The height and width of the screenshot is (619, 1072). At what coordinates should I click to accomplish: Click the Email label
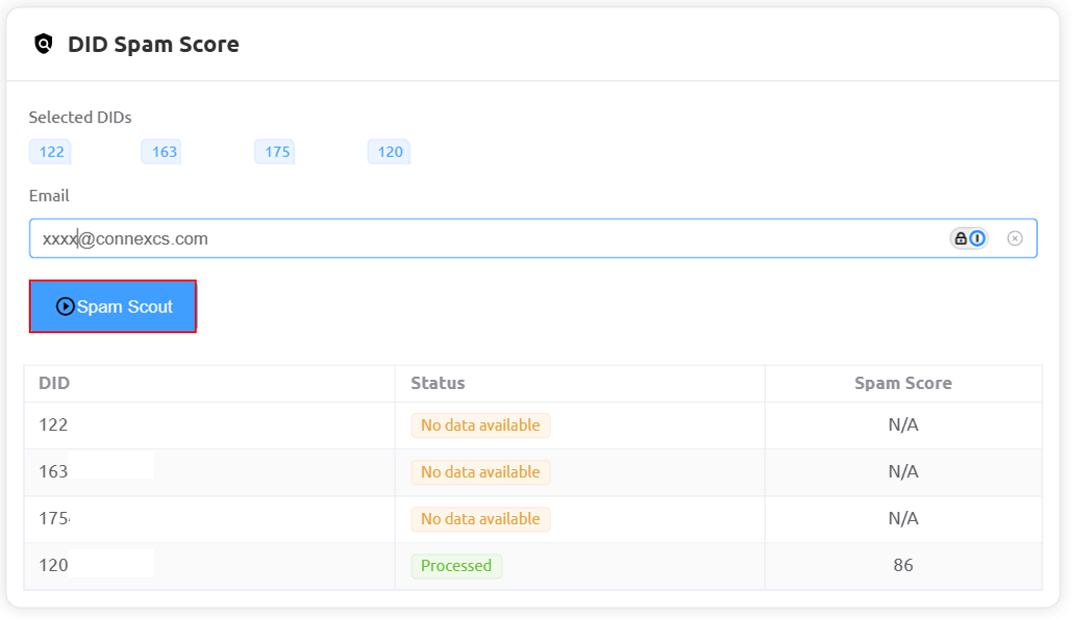49,196
